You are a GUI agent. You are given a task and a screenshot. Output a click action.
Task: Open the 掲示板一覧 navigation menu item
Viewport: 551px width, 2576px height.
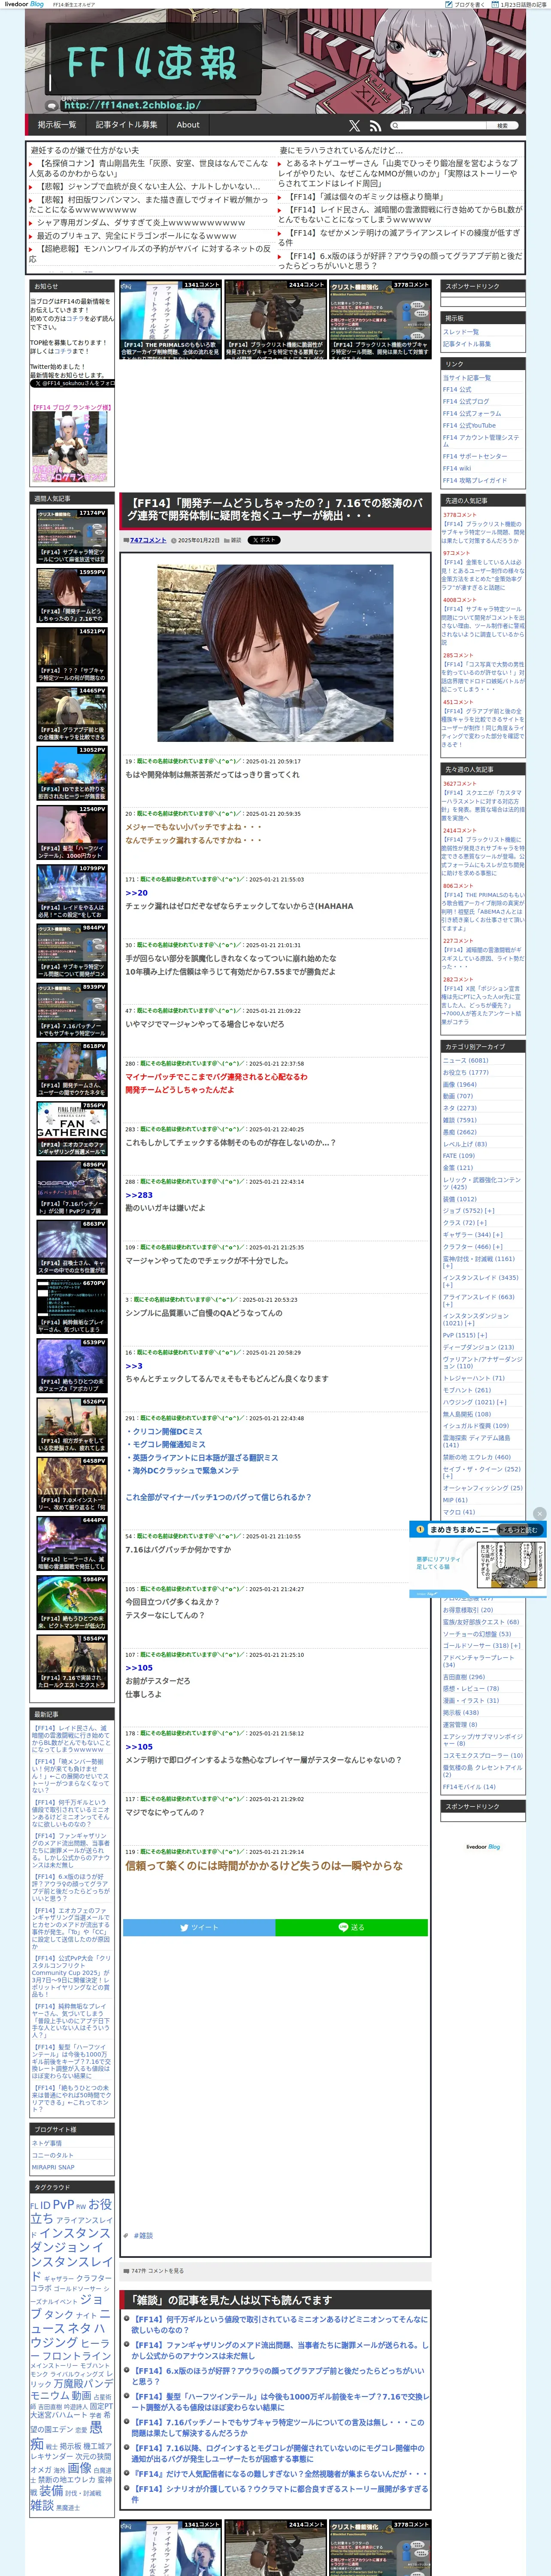pos(57,125)
